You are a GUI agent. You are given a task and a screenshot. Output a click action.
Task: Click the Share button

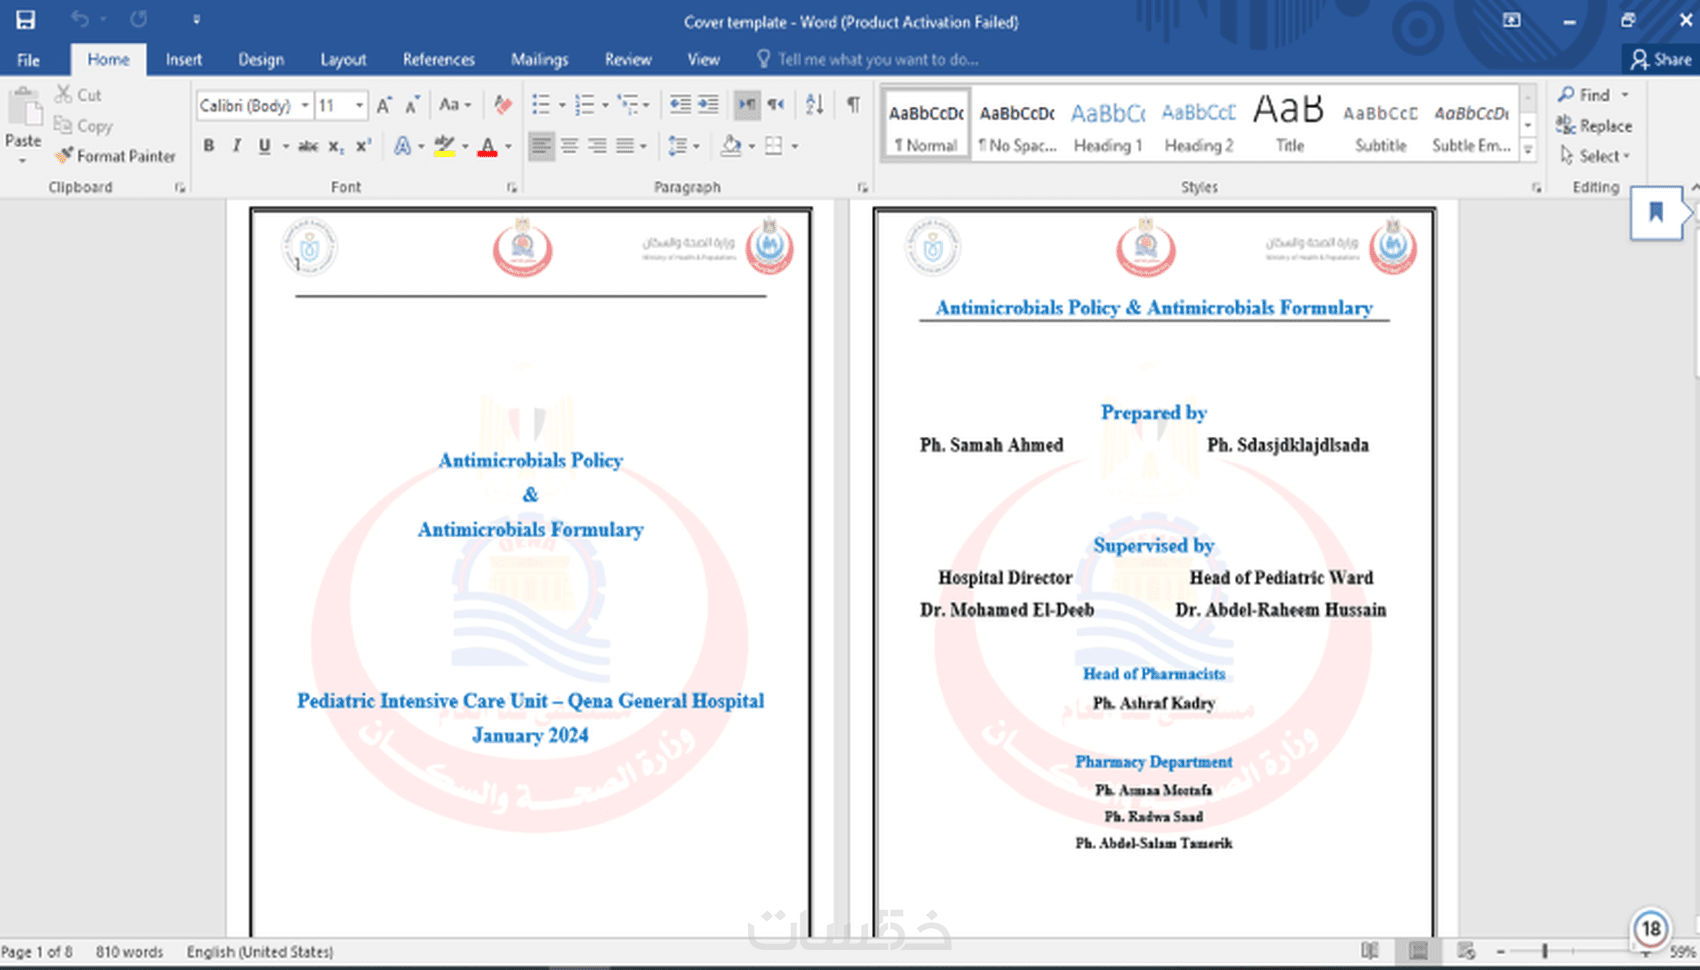coord(1661,60)
